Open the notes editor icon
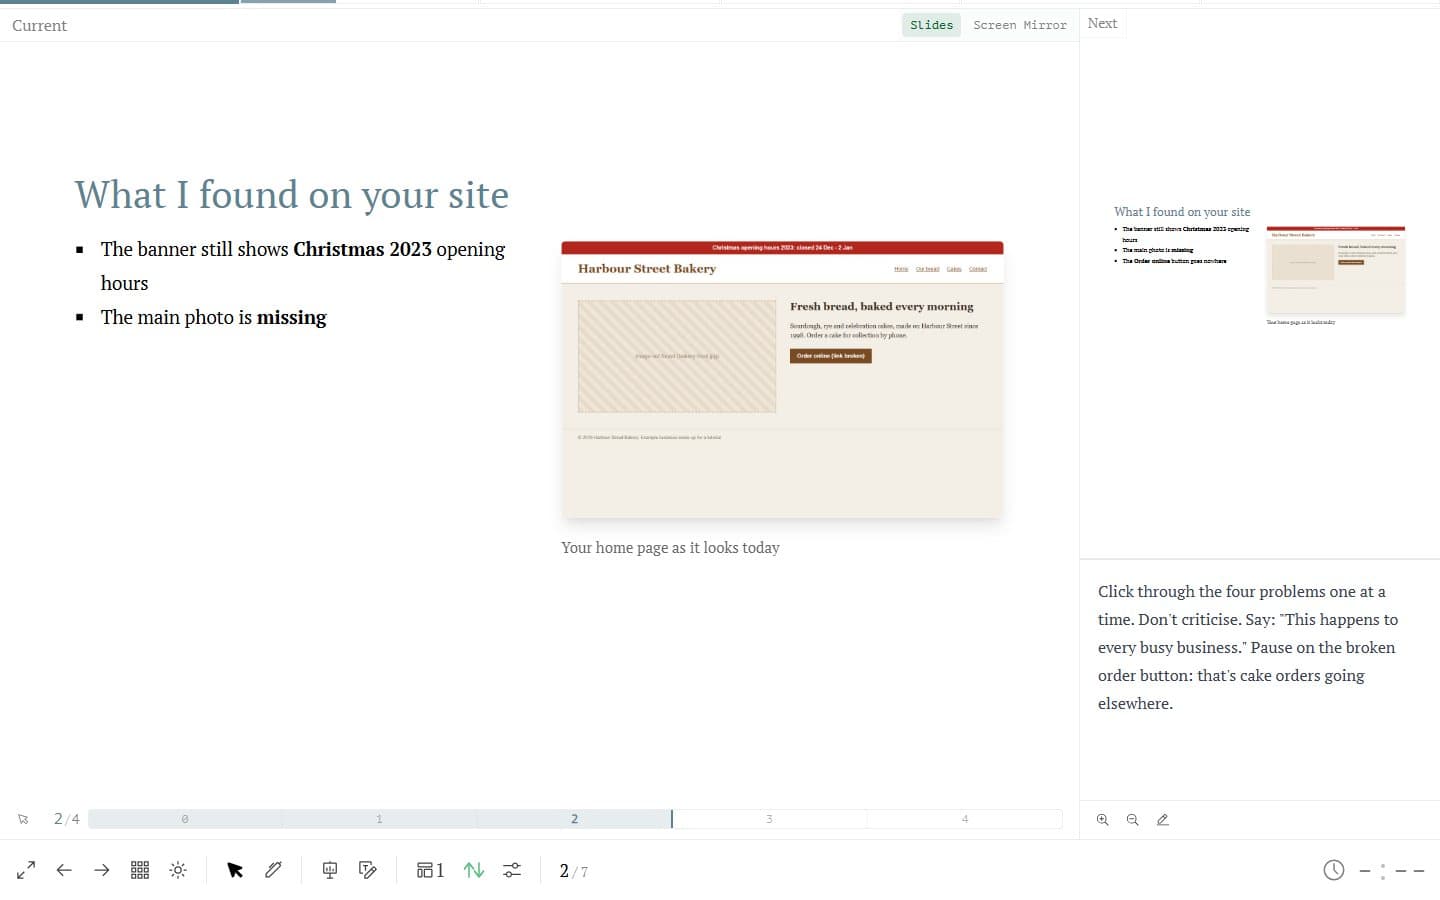1440x900 pixels. click(368, 870)
